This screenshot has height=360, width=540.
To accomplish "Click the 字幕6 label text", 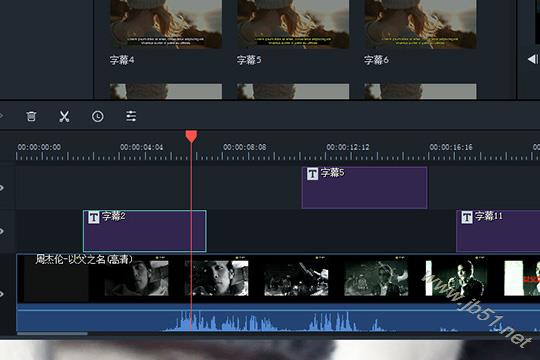I will coord(376,60).
